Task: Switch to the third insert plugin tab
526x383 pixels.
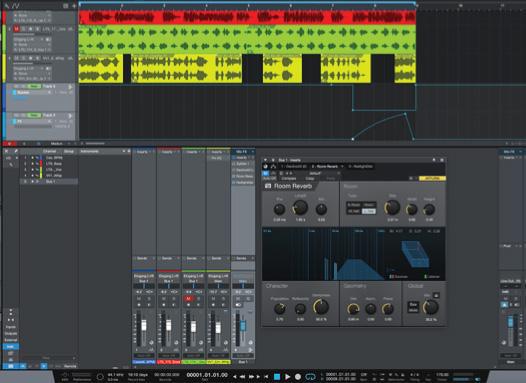Action: 361,166
